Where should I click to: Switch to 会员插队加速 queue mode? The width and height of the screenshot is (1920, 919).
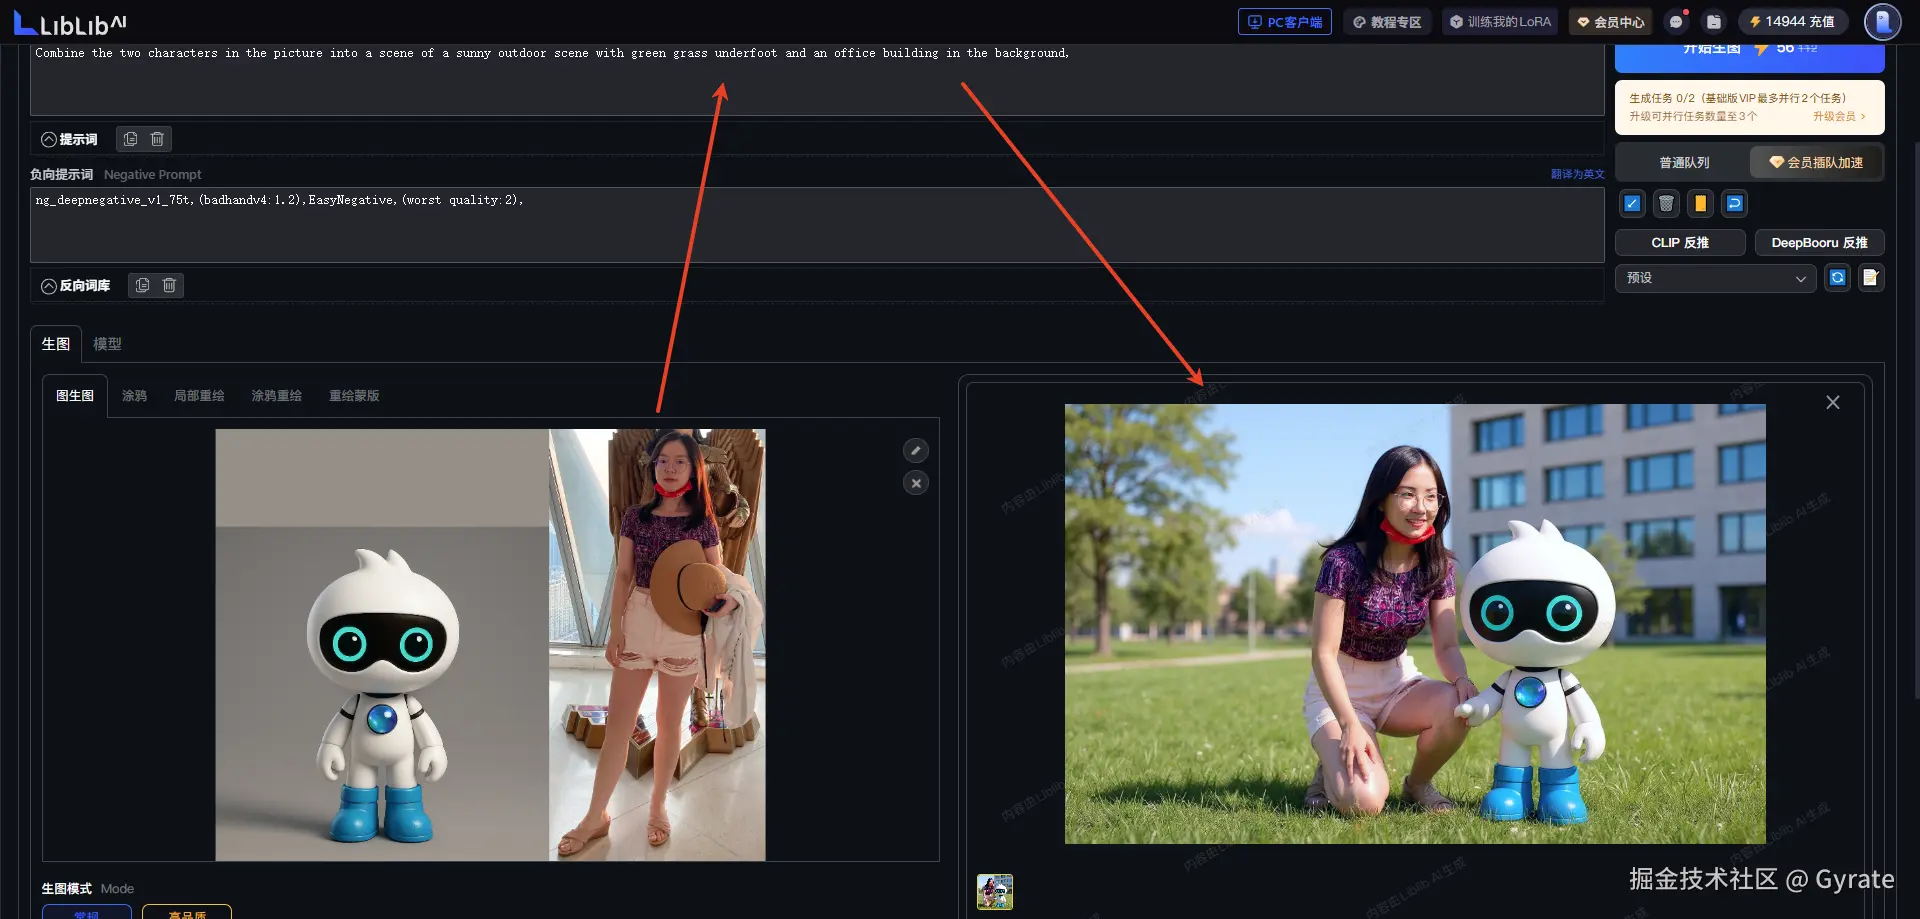pos(1816,163)
